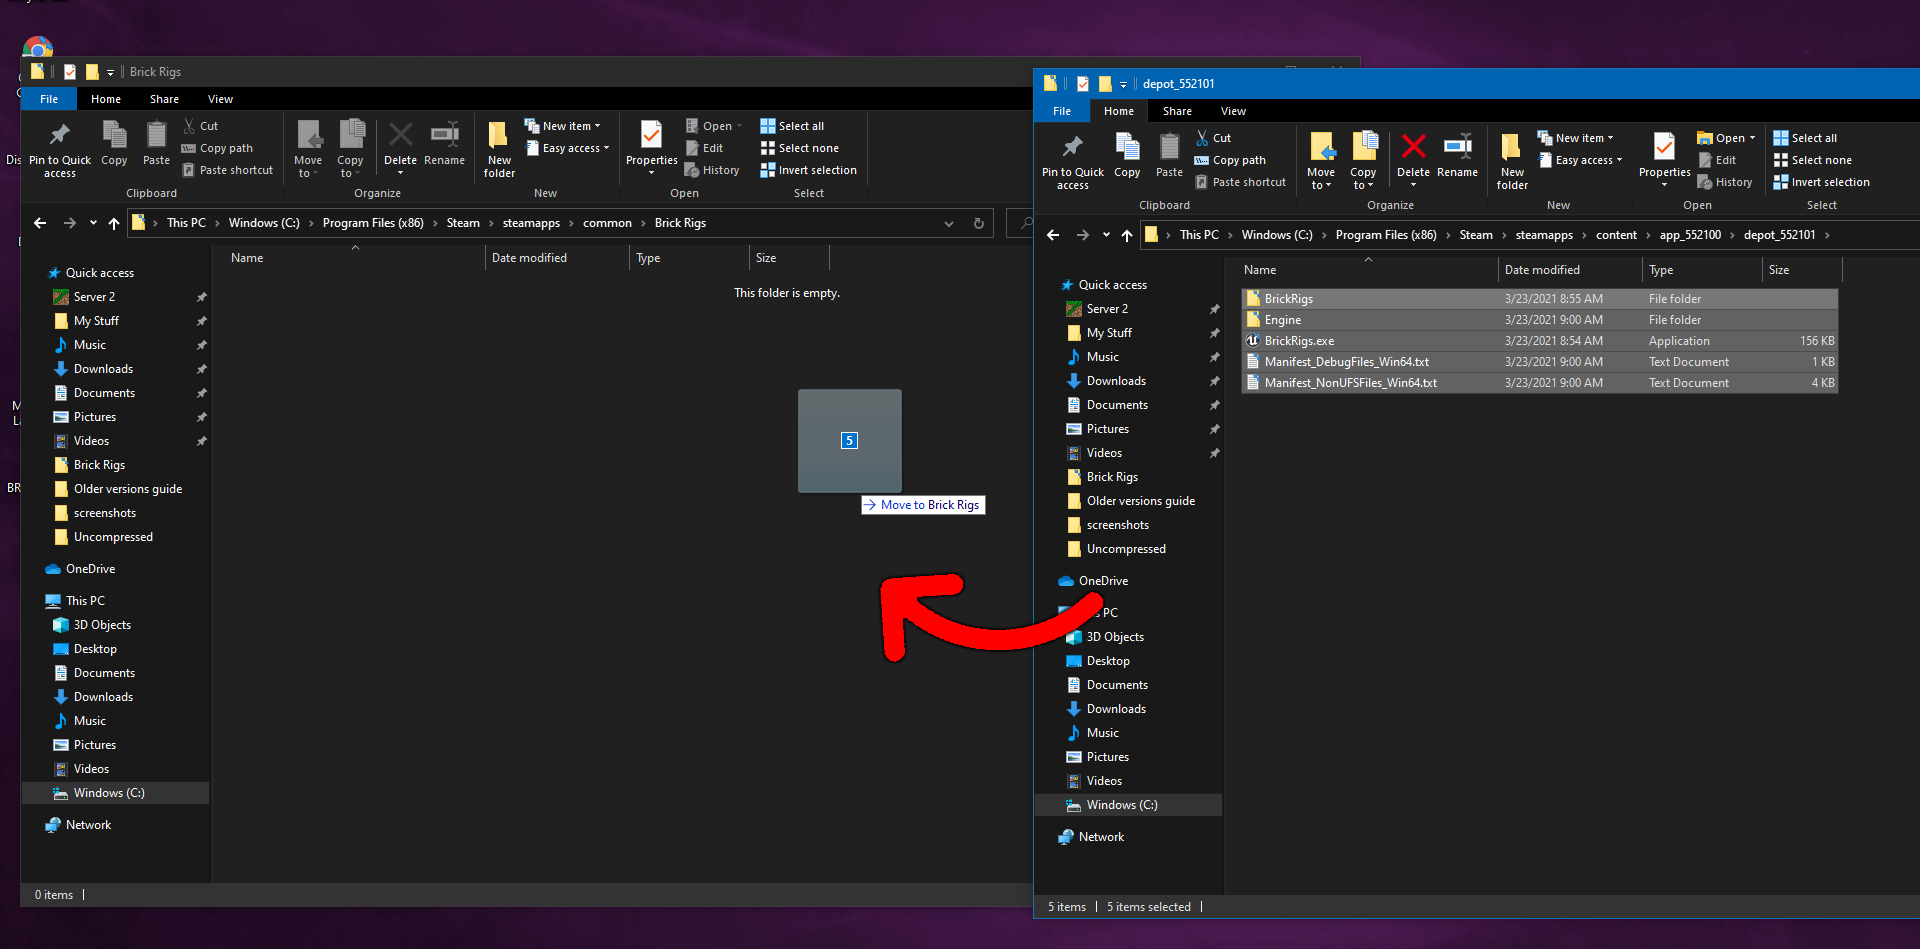Open OneDrive in Brick Rigs window navigation pane
Screen dimensions: 1920x949
[90, 569]
